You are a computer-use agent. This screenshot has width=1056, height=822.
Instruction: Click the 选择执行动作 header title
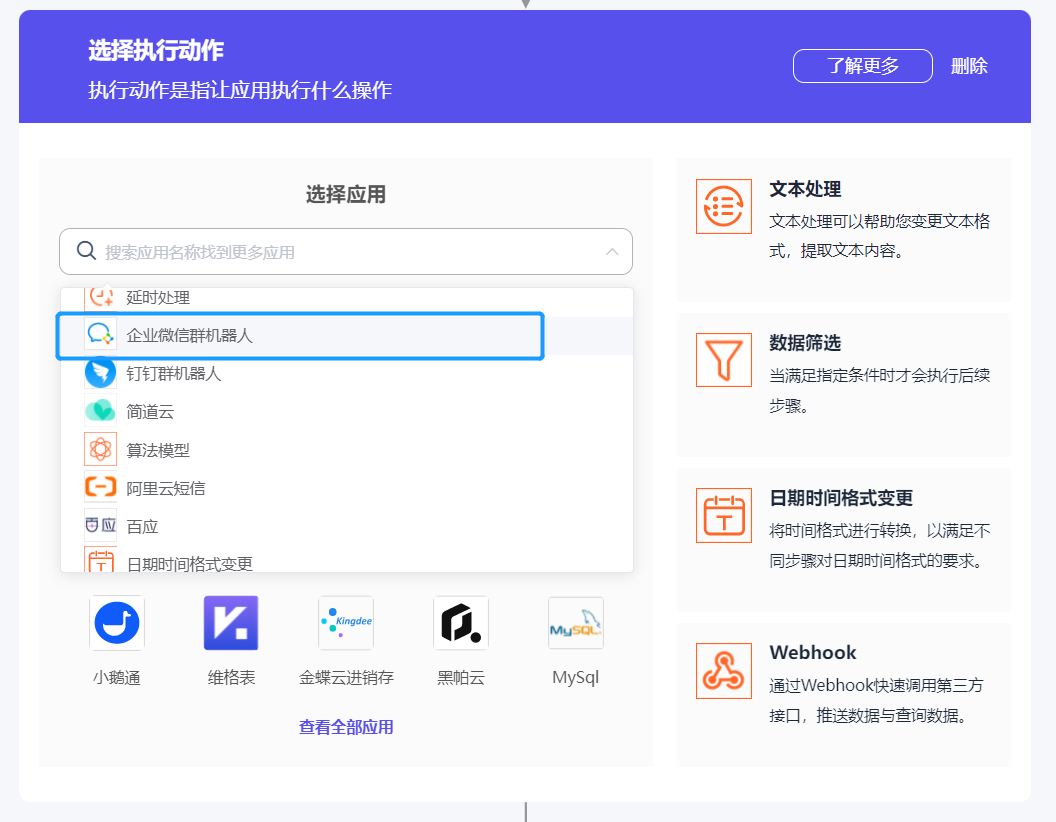[156, 50]
